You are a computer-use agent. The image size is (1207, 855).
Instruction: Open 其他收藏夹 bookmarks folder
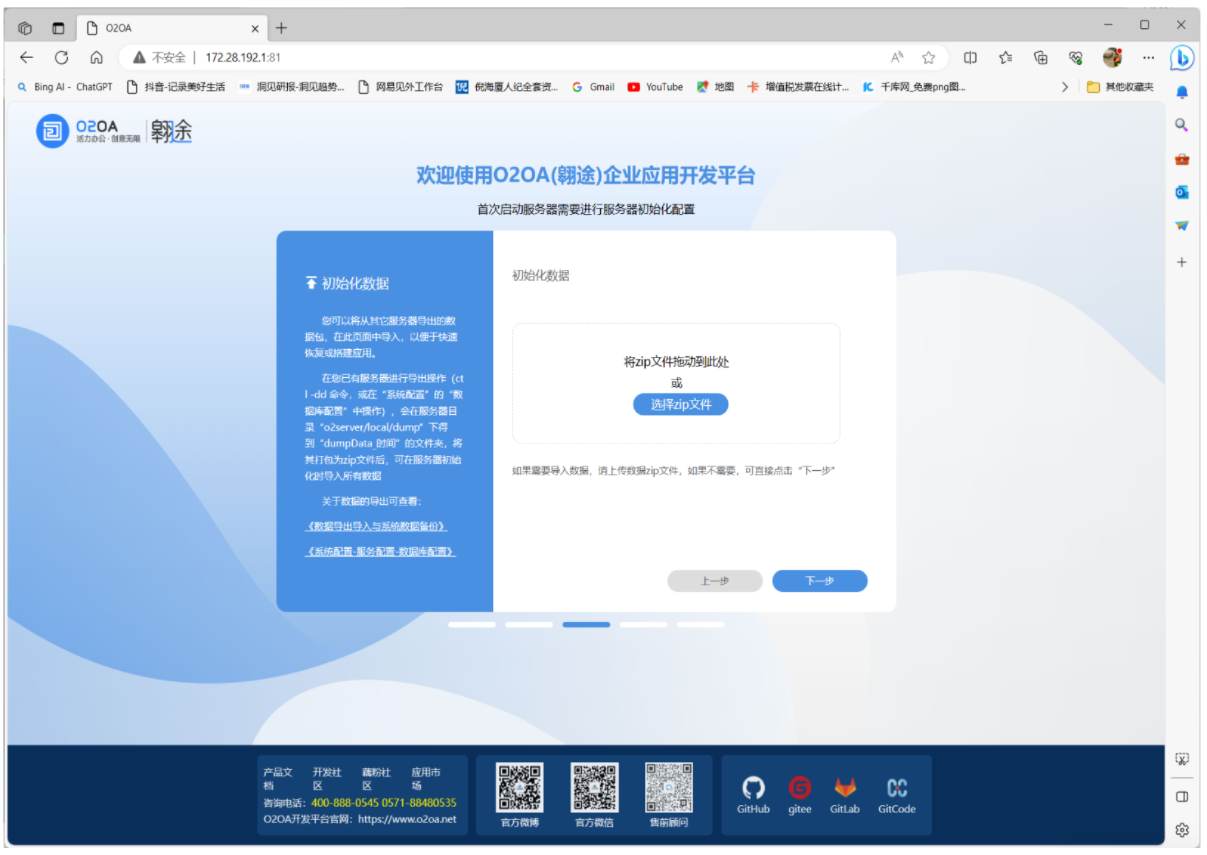tap(1120, 87)
